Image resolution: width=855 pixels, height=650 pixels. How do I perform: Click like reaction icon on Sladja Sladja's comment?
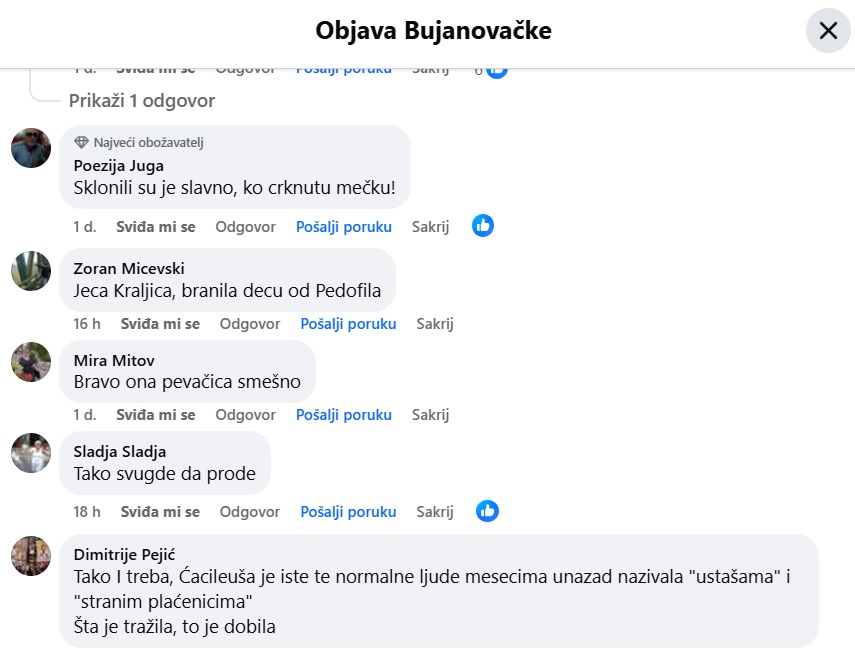point(487,511)
